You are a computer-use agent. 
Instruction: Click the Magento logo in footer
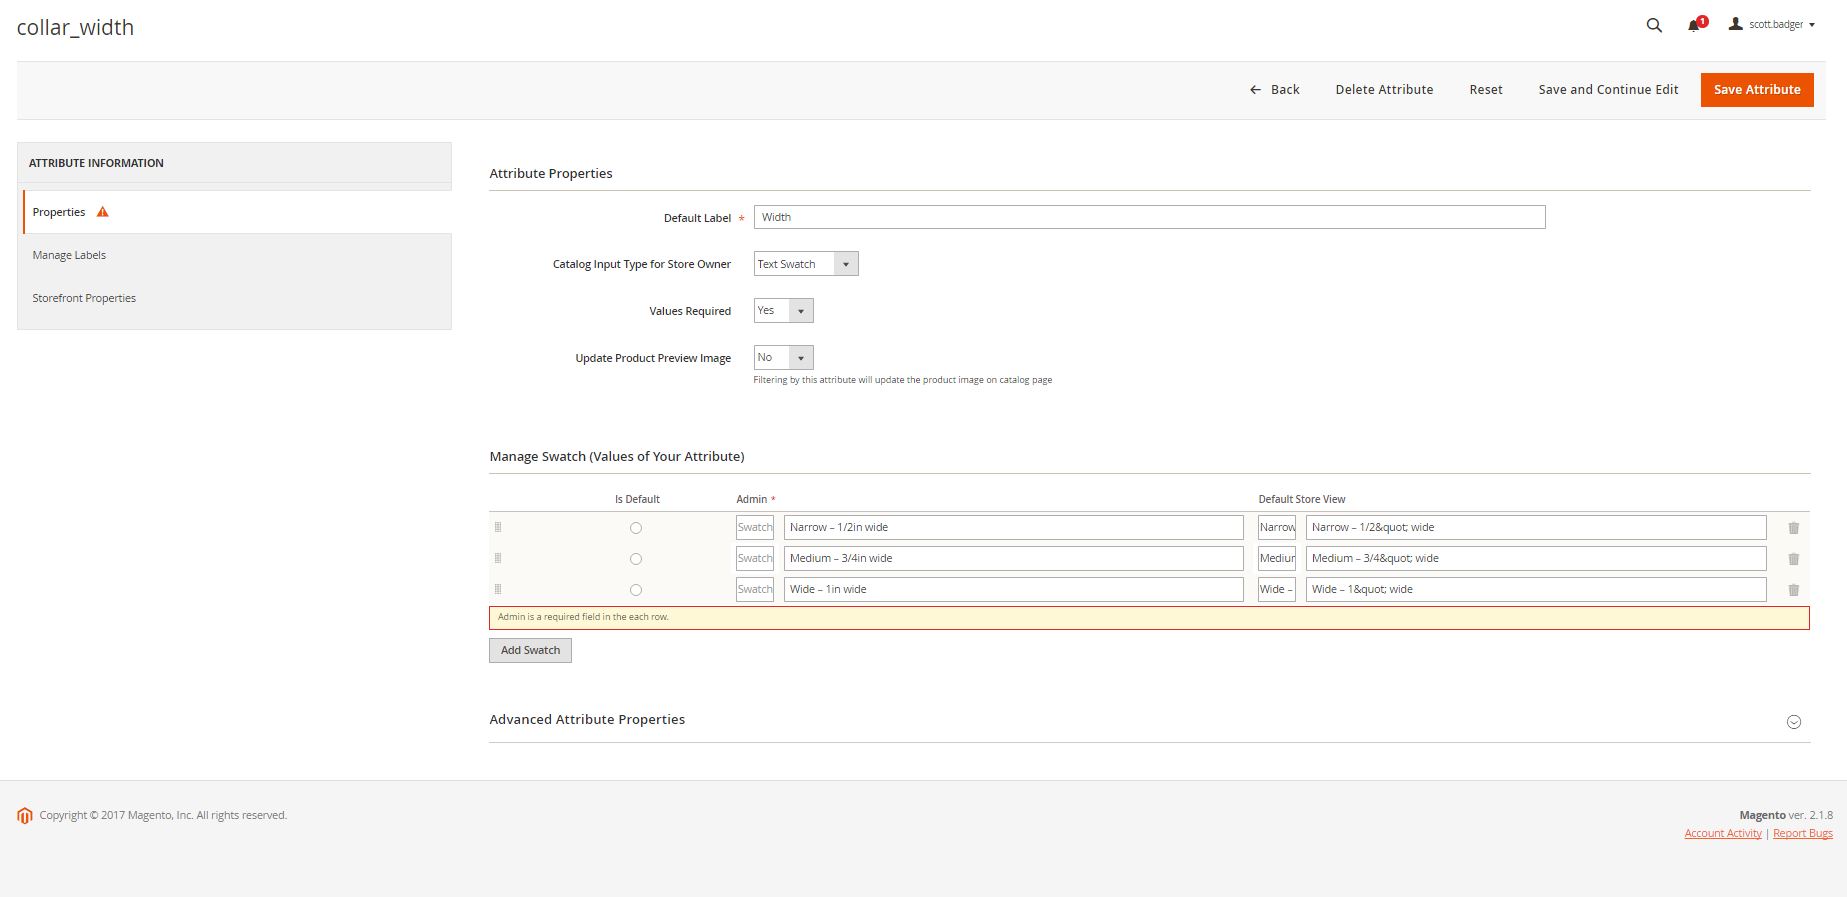[25, 816]
